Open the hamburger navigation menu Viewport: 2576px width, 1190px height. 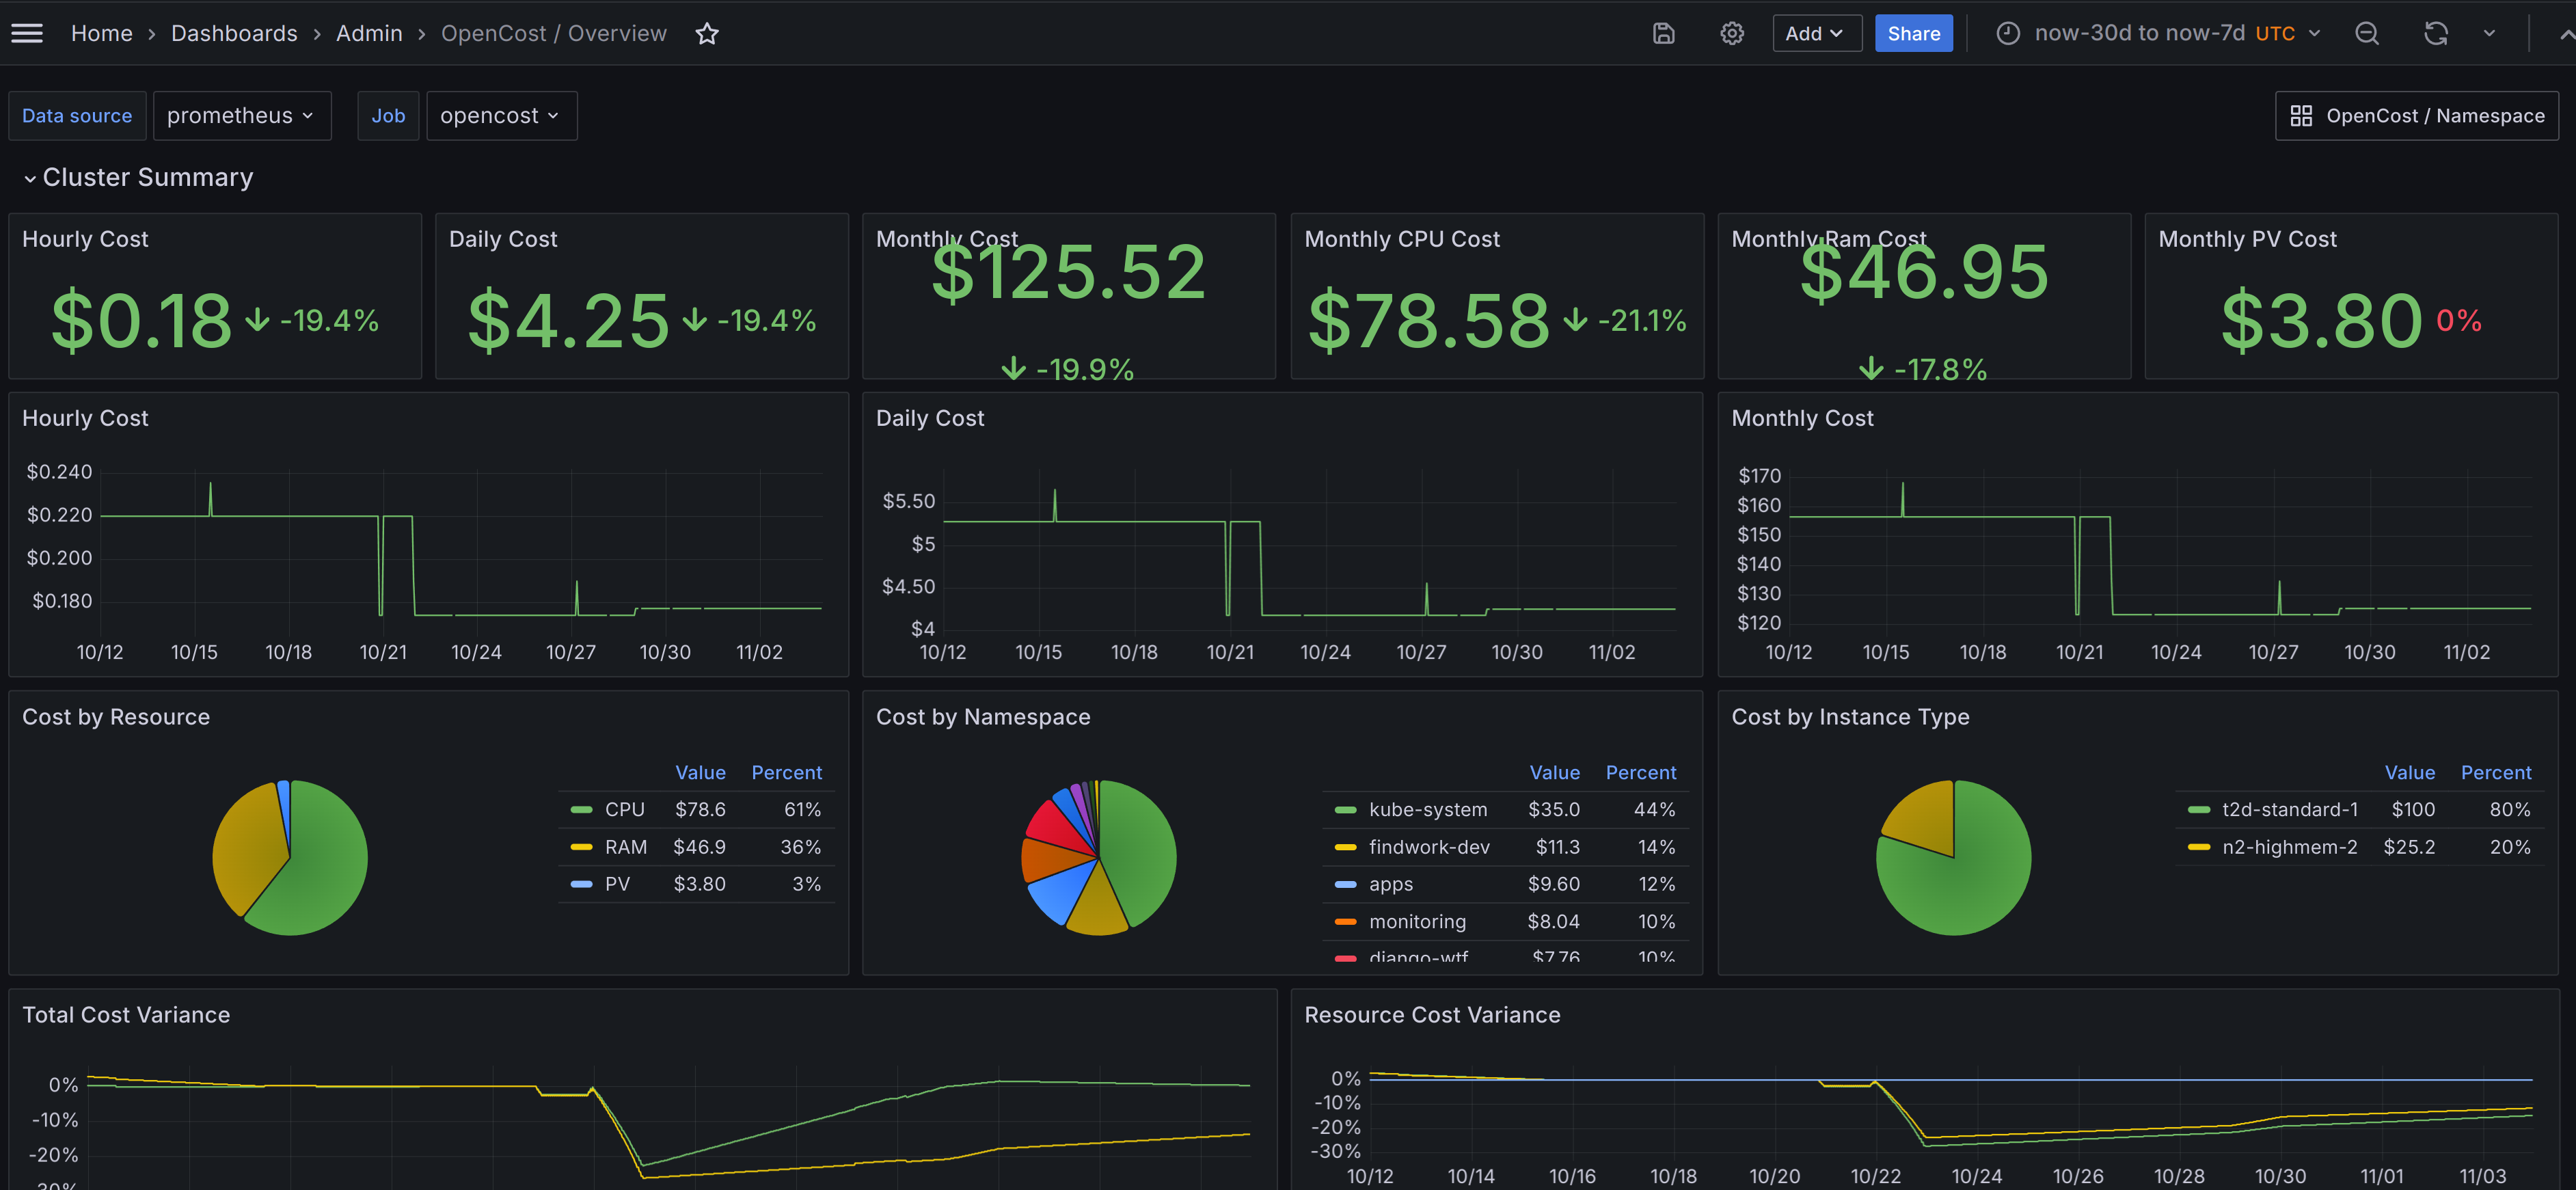coord(27,33)
